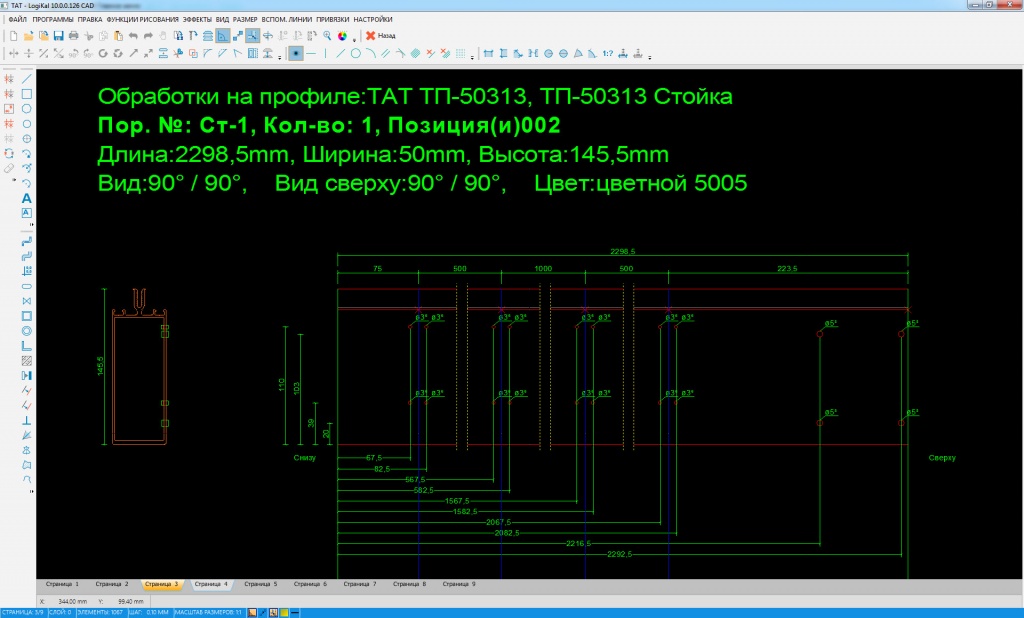
Task: Open the zoom magnifier tool
Action: (x=327, y=36)
